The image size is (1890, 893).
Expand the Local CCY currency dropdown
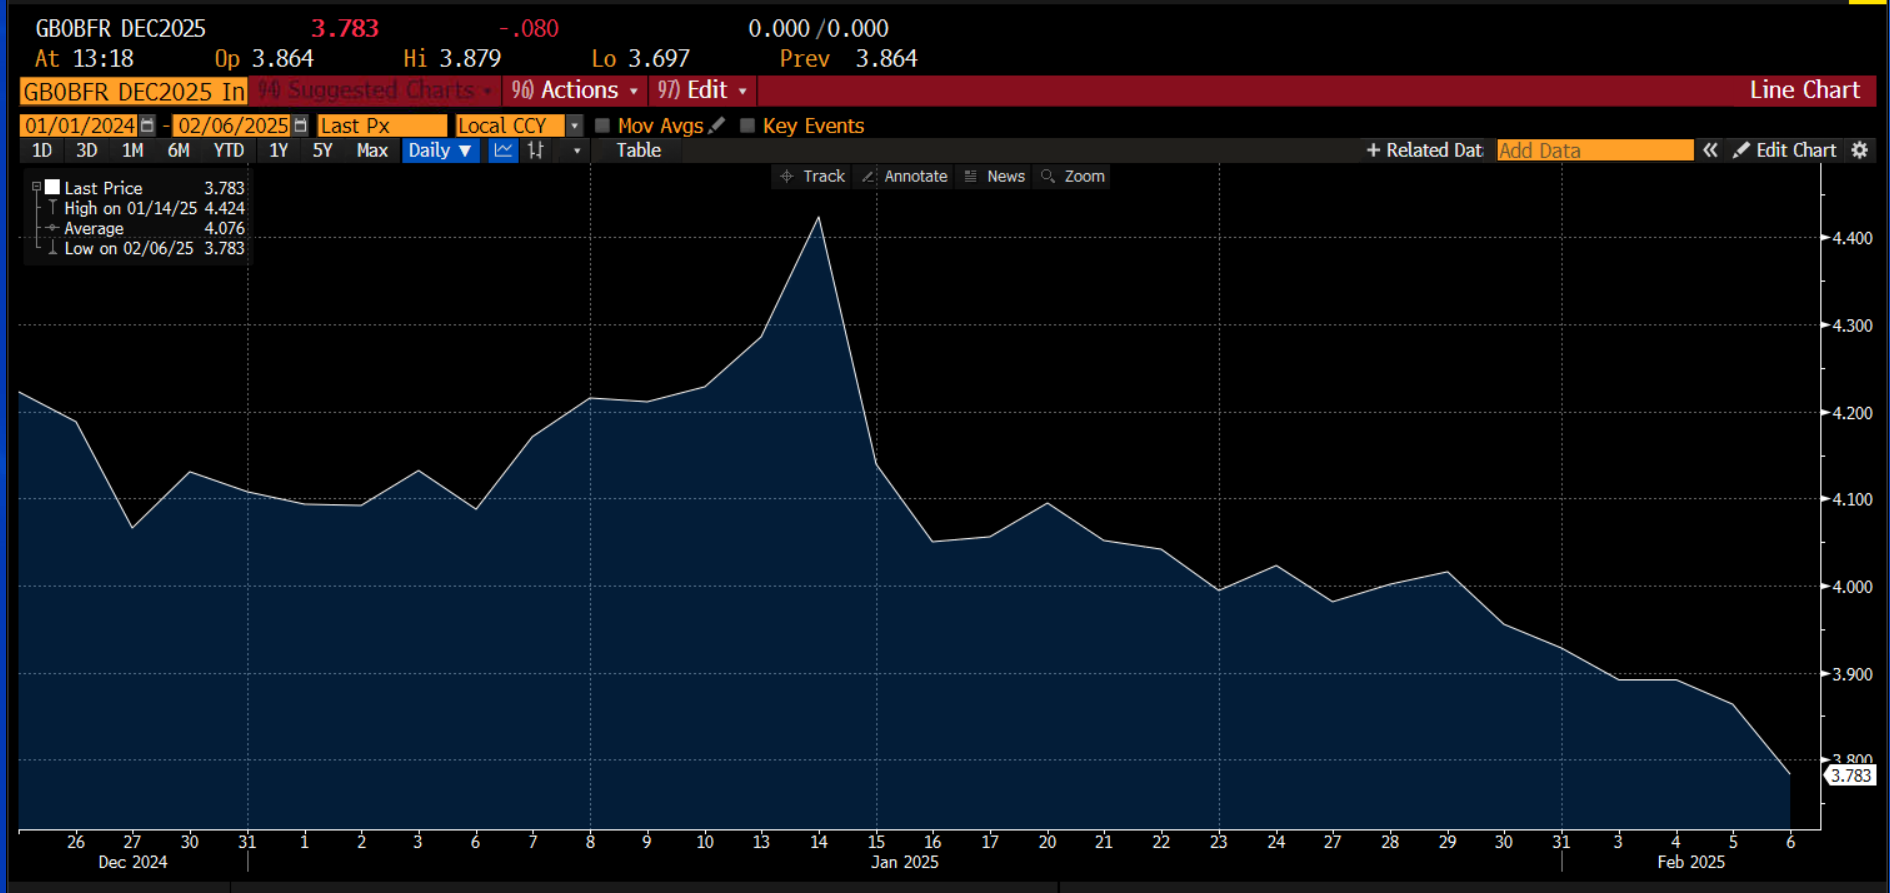tap(574, 125)
